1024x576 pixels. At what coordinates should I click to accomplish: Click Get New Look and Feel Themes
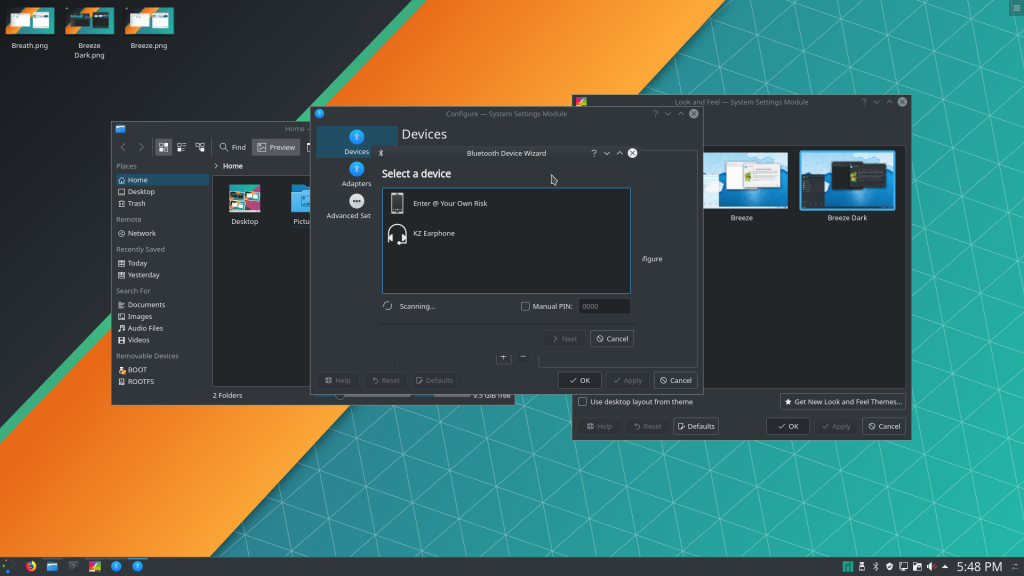pos(842,402)
